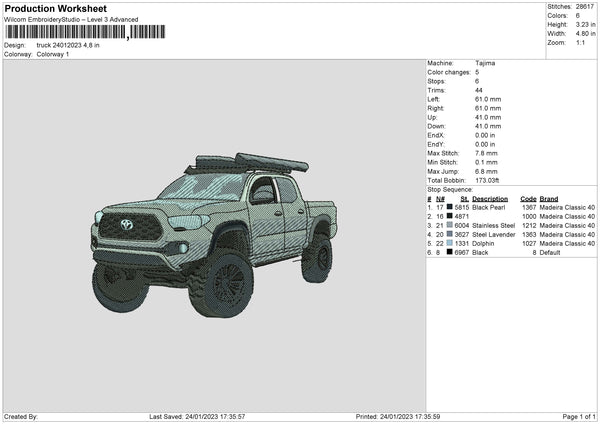Click the truck embroidery design preview
This screenshot has width=600, height=424.
pos(214,235)
